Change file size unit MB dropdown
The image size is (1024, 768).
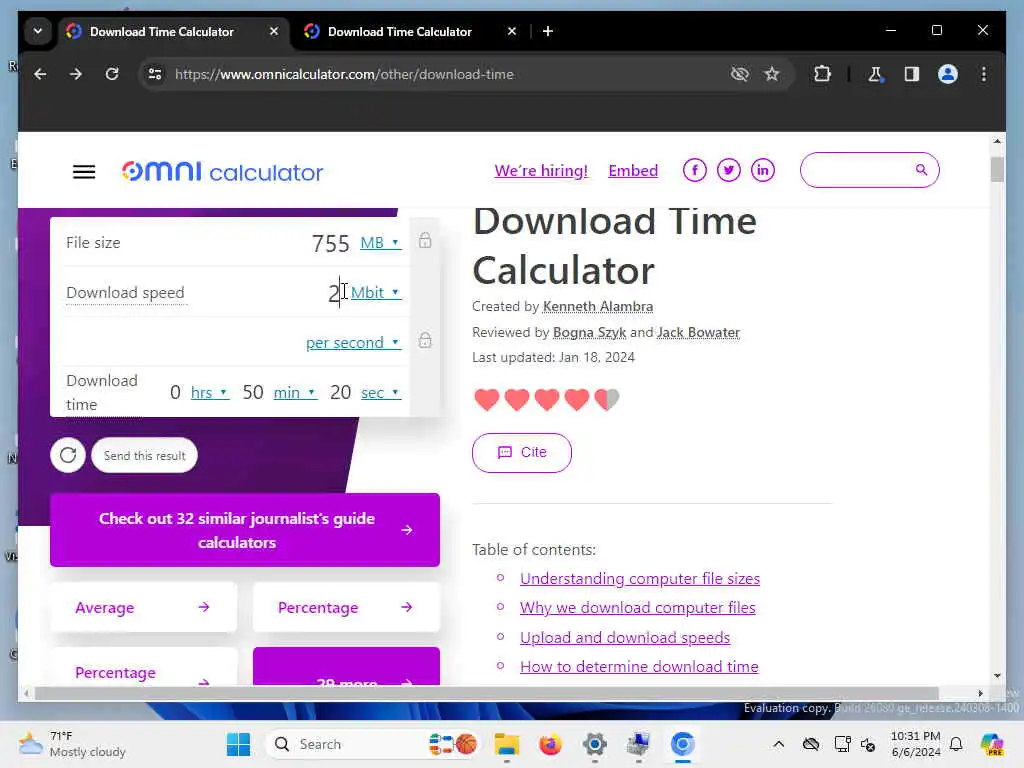(x=380, y=243)
